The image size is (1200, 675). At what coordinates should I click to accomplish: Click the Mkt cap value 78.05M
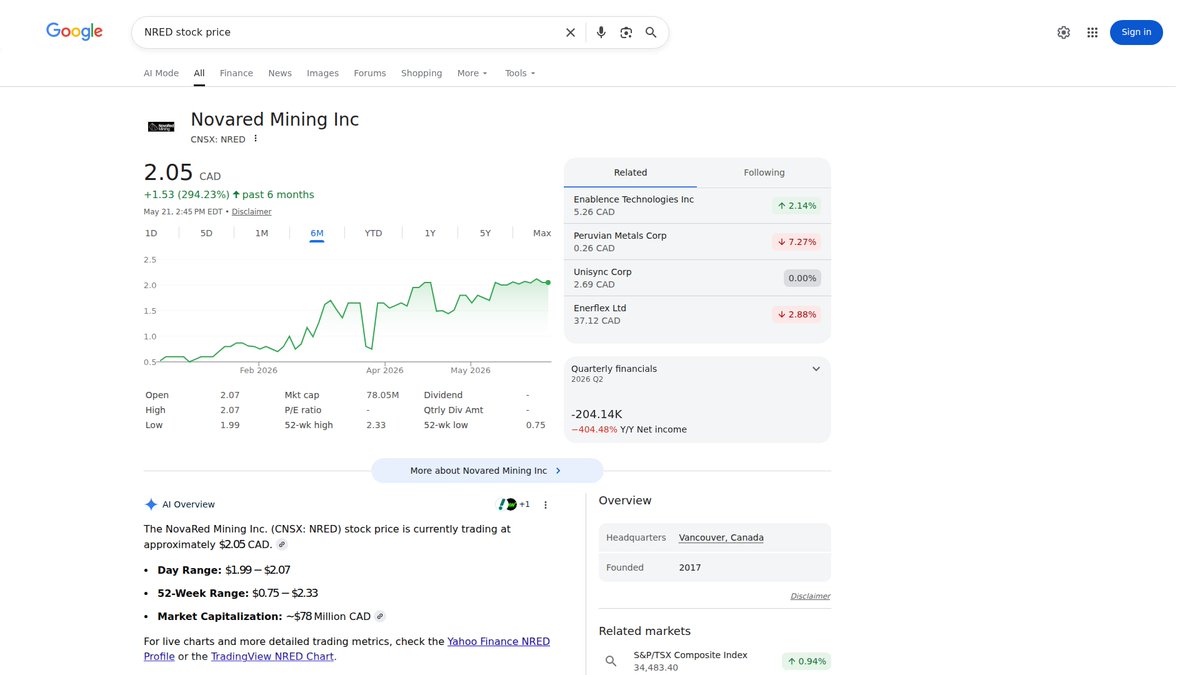click(383, 395)
